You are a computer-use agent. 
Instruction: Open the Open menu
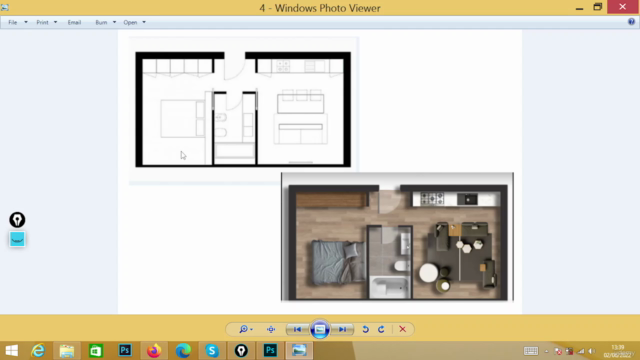click(130, 22)
